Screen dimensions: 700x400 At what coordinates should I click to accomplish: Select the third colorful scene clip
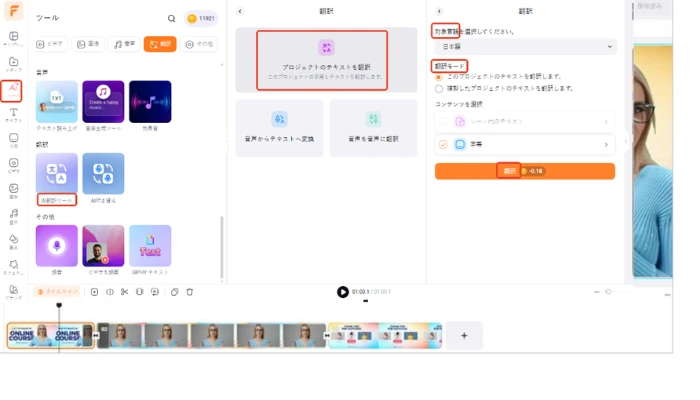(x=385, y=335)
